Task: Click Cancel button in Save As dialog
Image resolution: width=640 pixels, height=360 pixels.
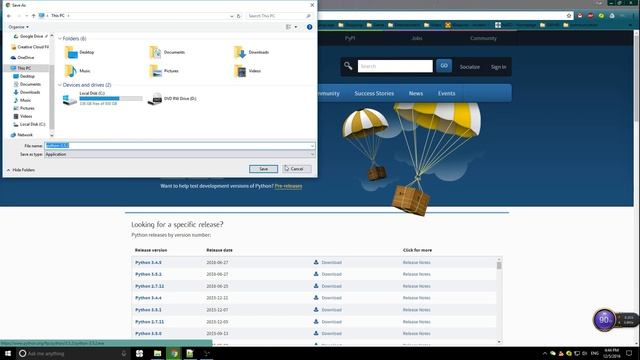Action: (297, 169)
